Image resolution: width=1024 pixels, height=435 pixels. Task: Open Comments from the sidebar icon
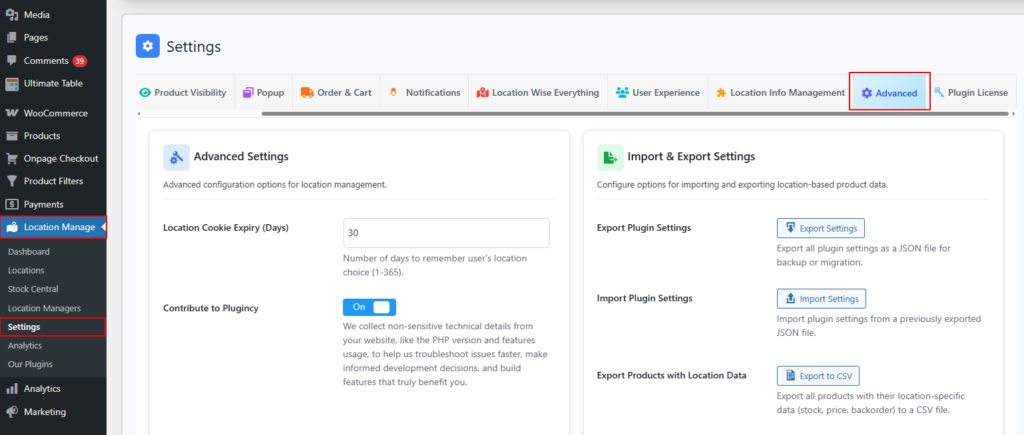tap(12, 60)
